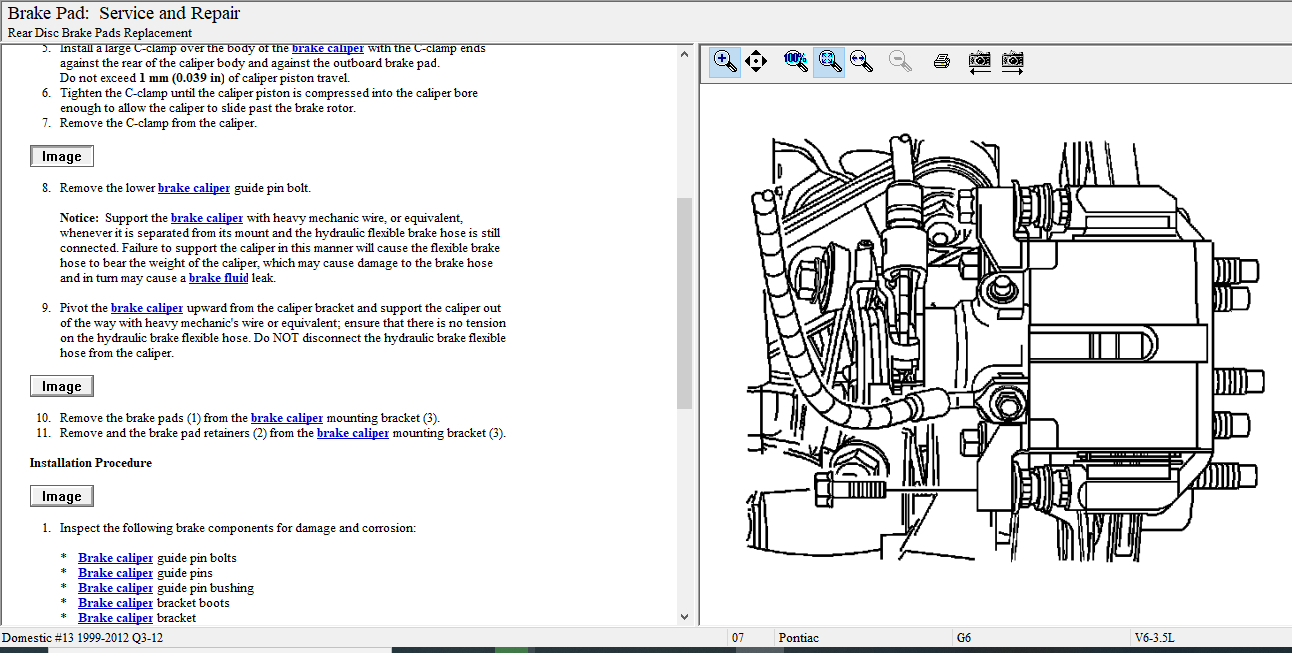Screen dimensions: 1292x653
Task: Select the zoom in magnifier tool
Action: click(725, 62)
